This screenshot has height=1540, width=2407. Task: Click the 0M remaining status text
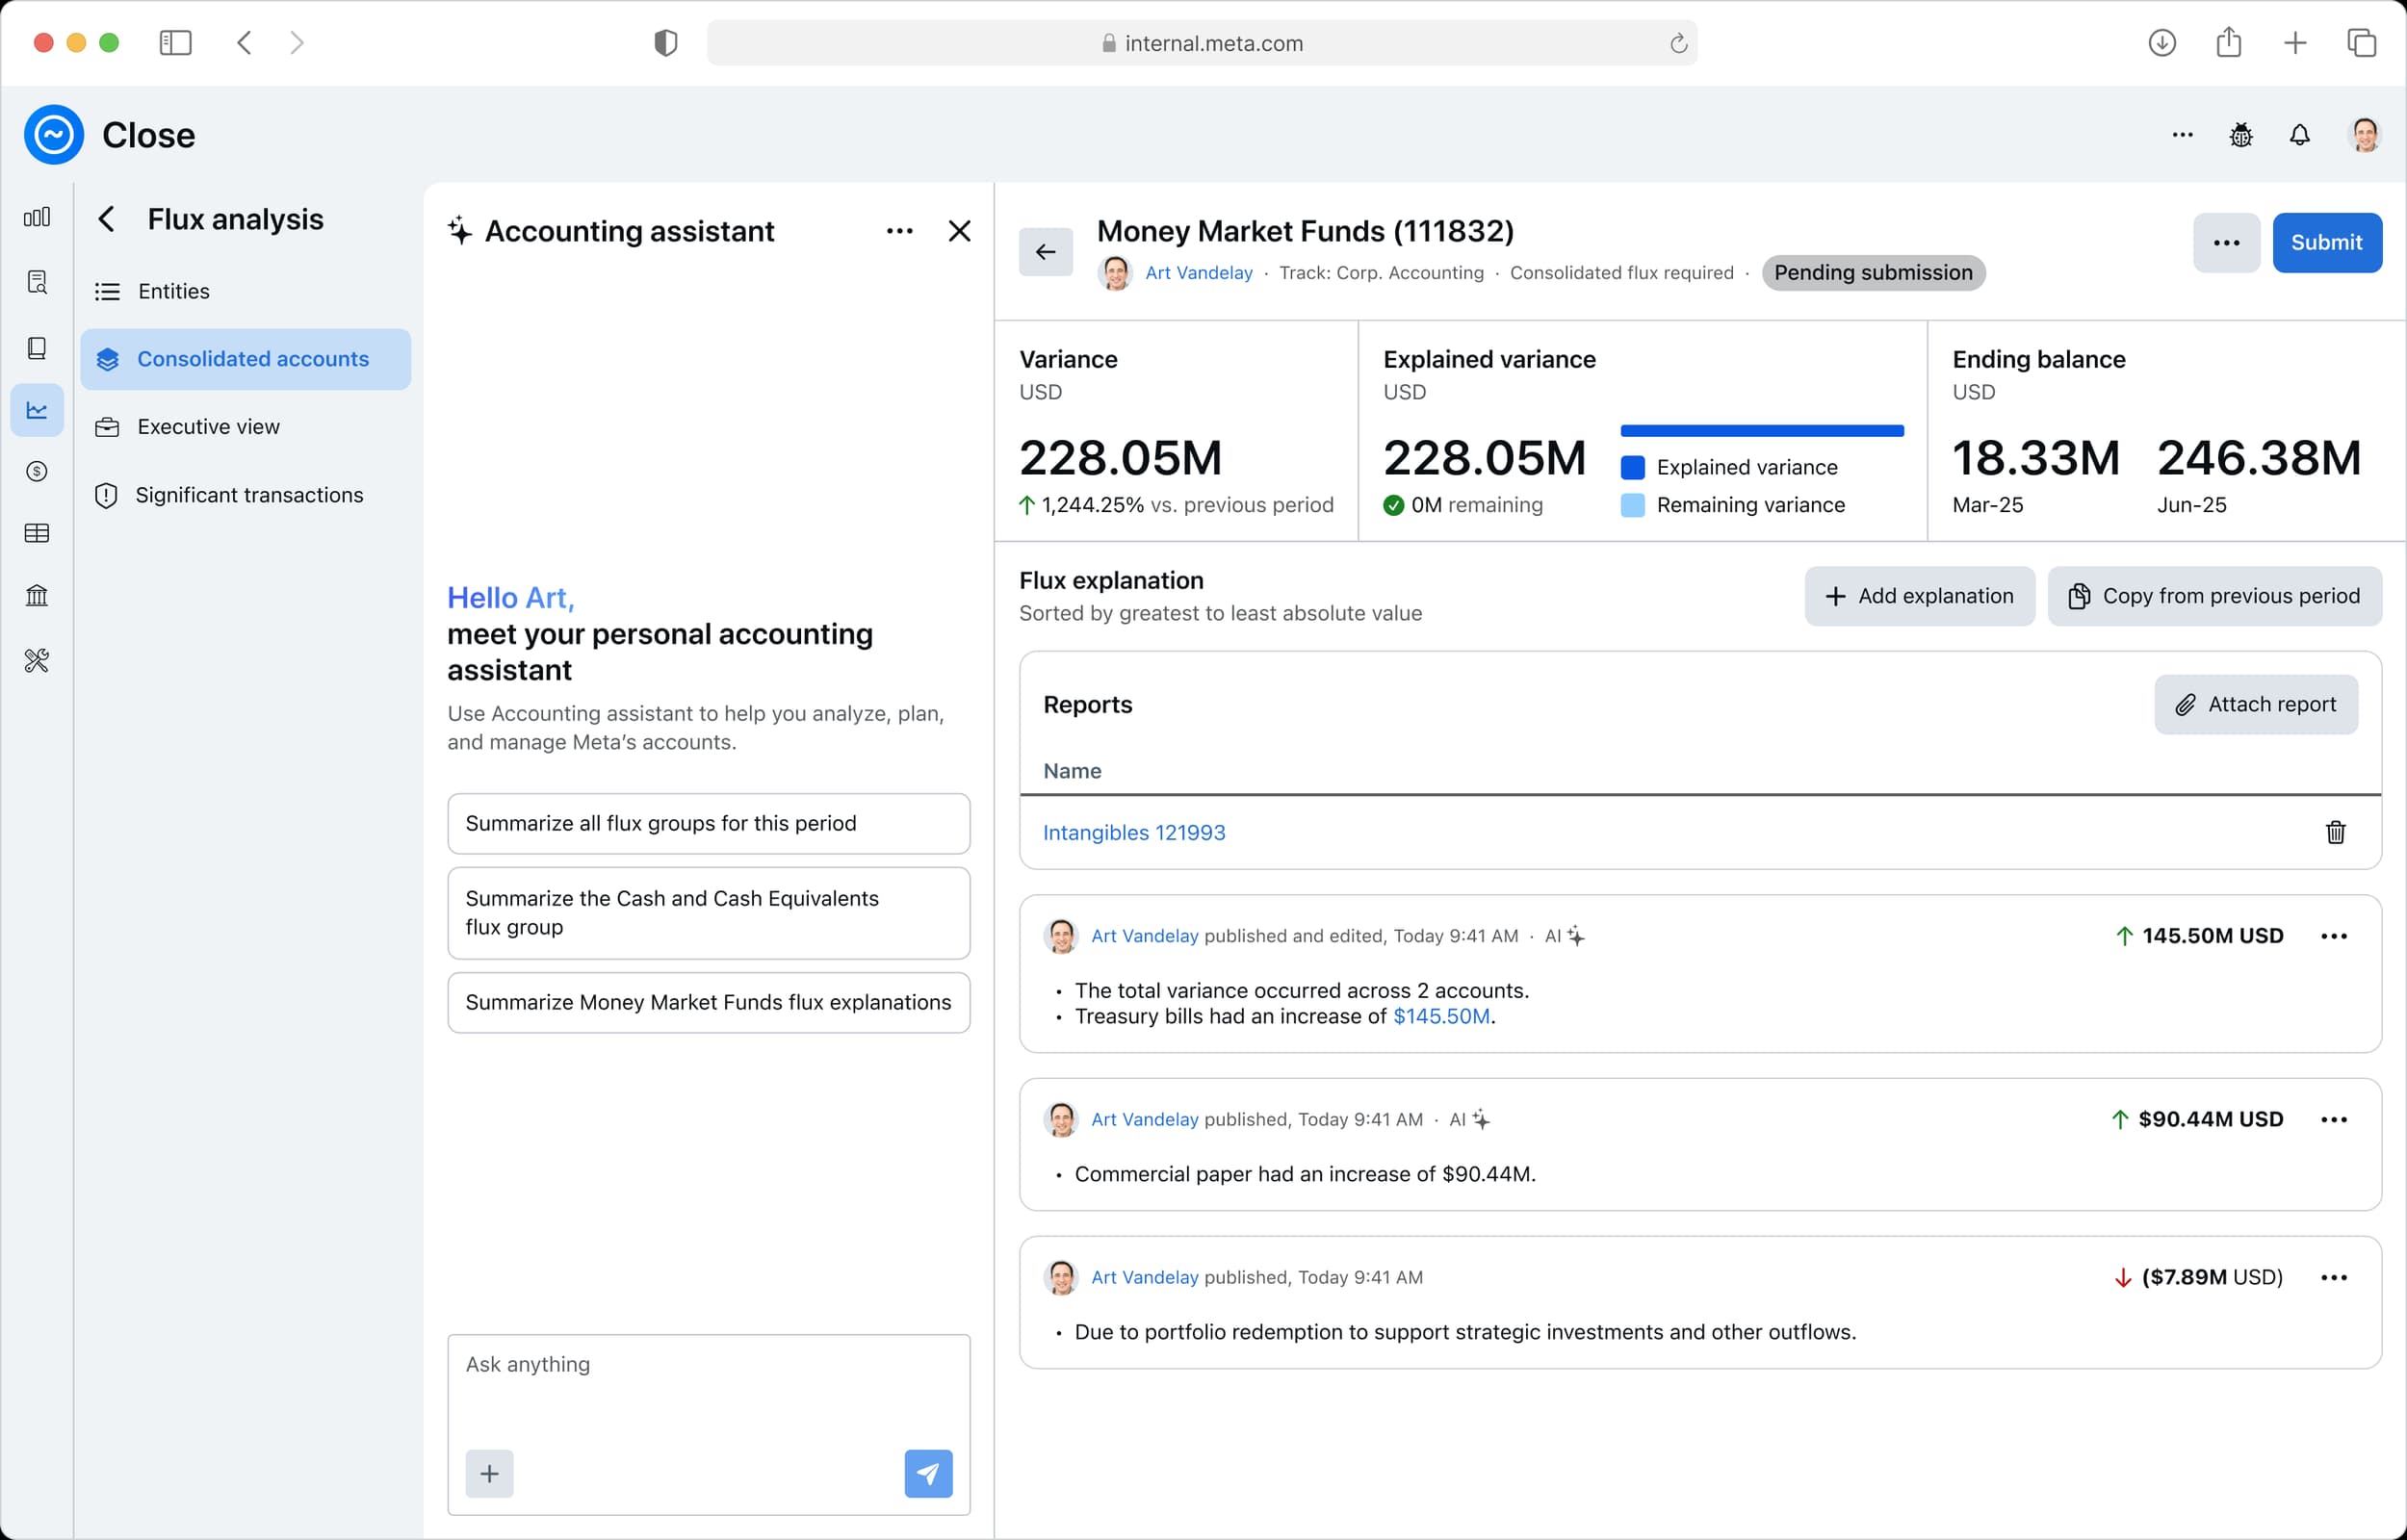tap(1477, 505)
